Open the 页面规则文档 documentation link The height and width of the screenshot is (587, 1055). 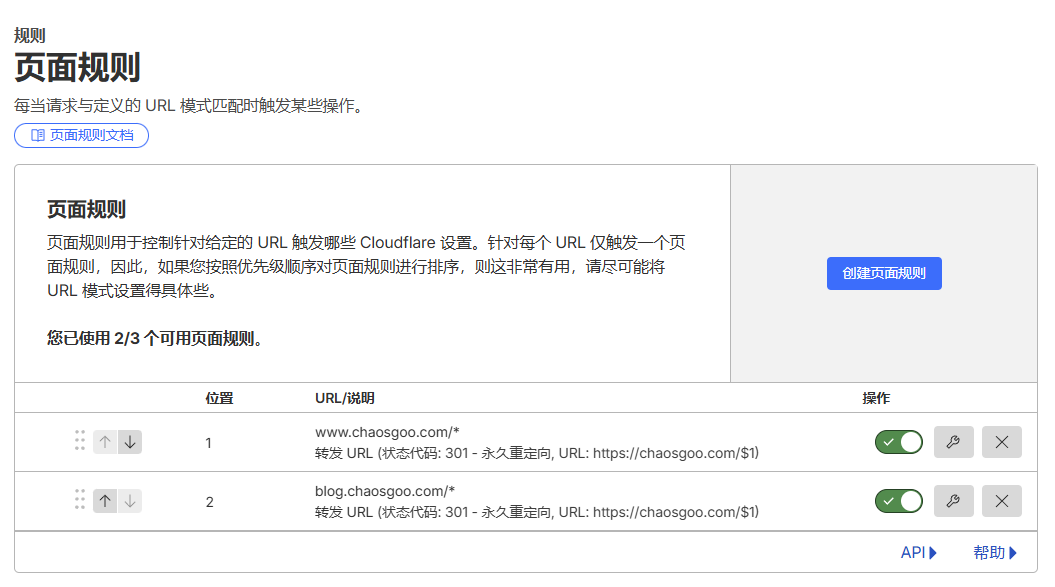[x=82, y=135]
